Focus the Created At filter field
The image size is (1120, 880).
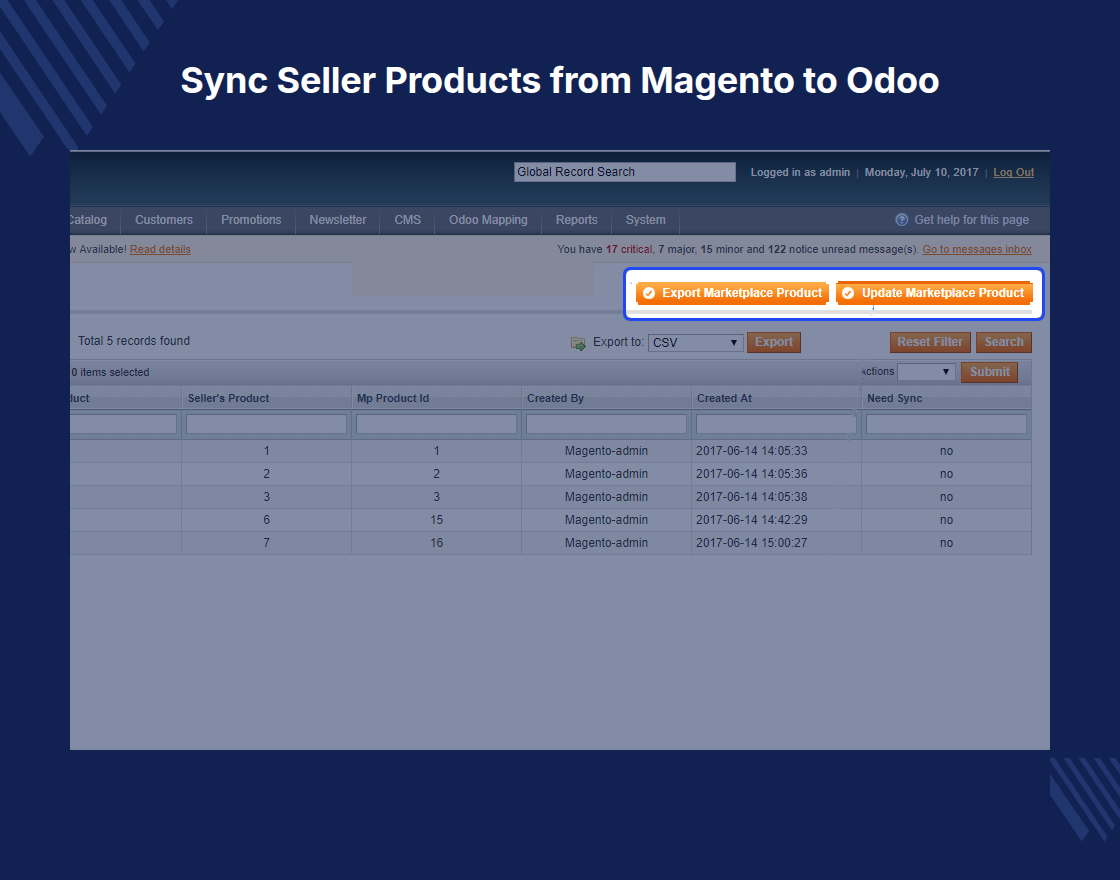tap(776, 424)
